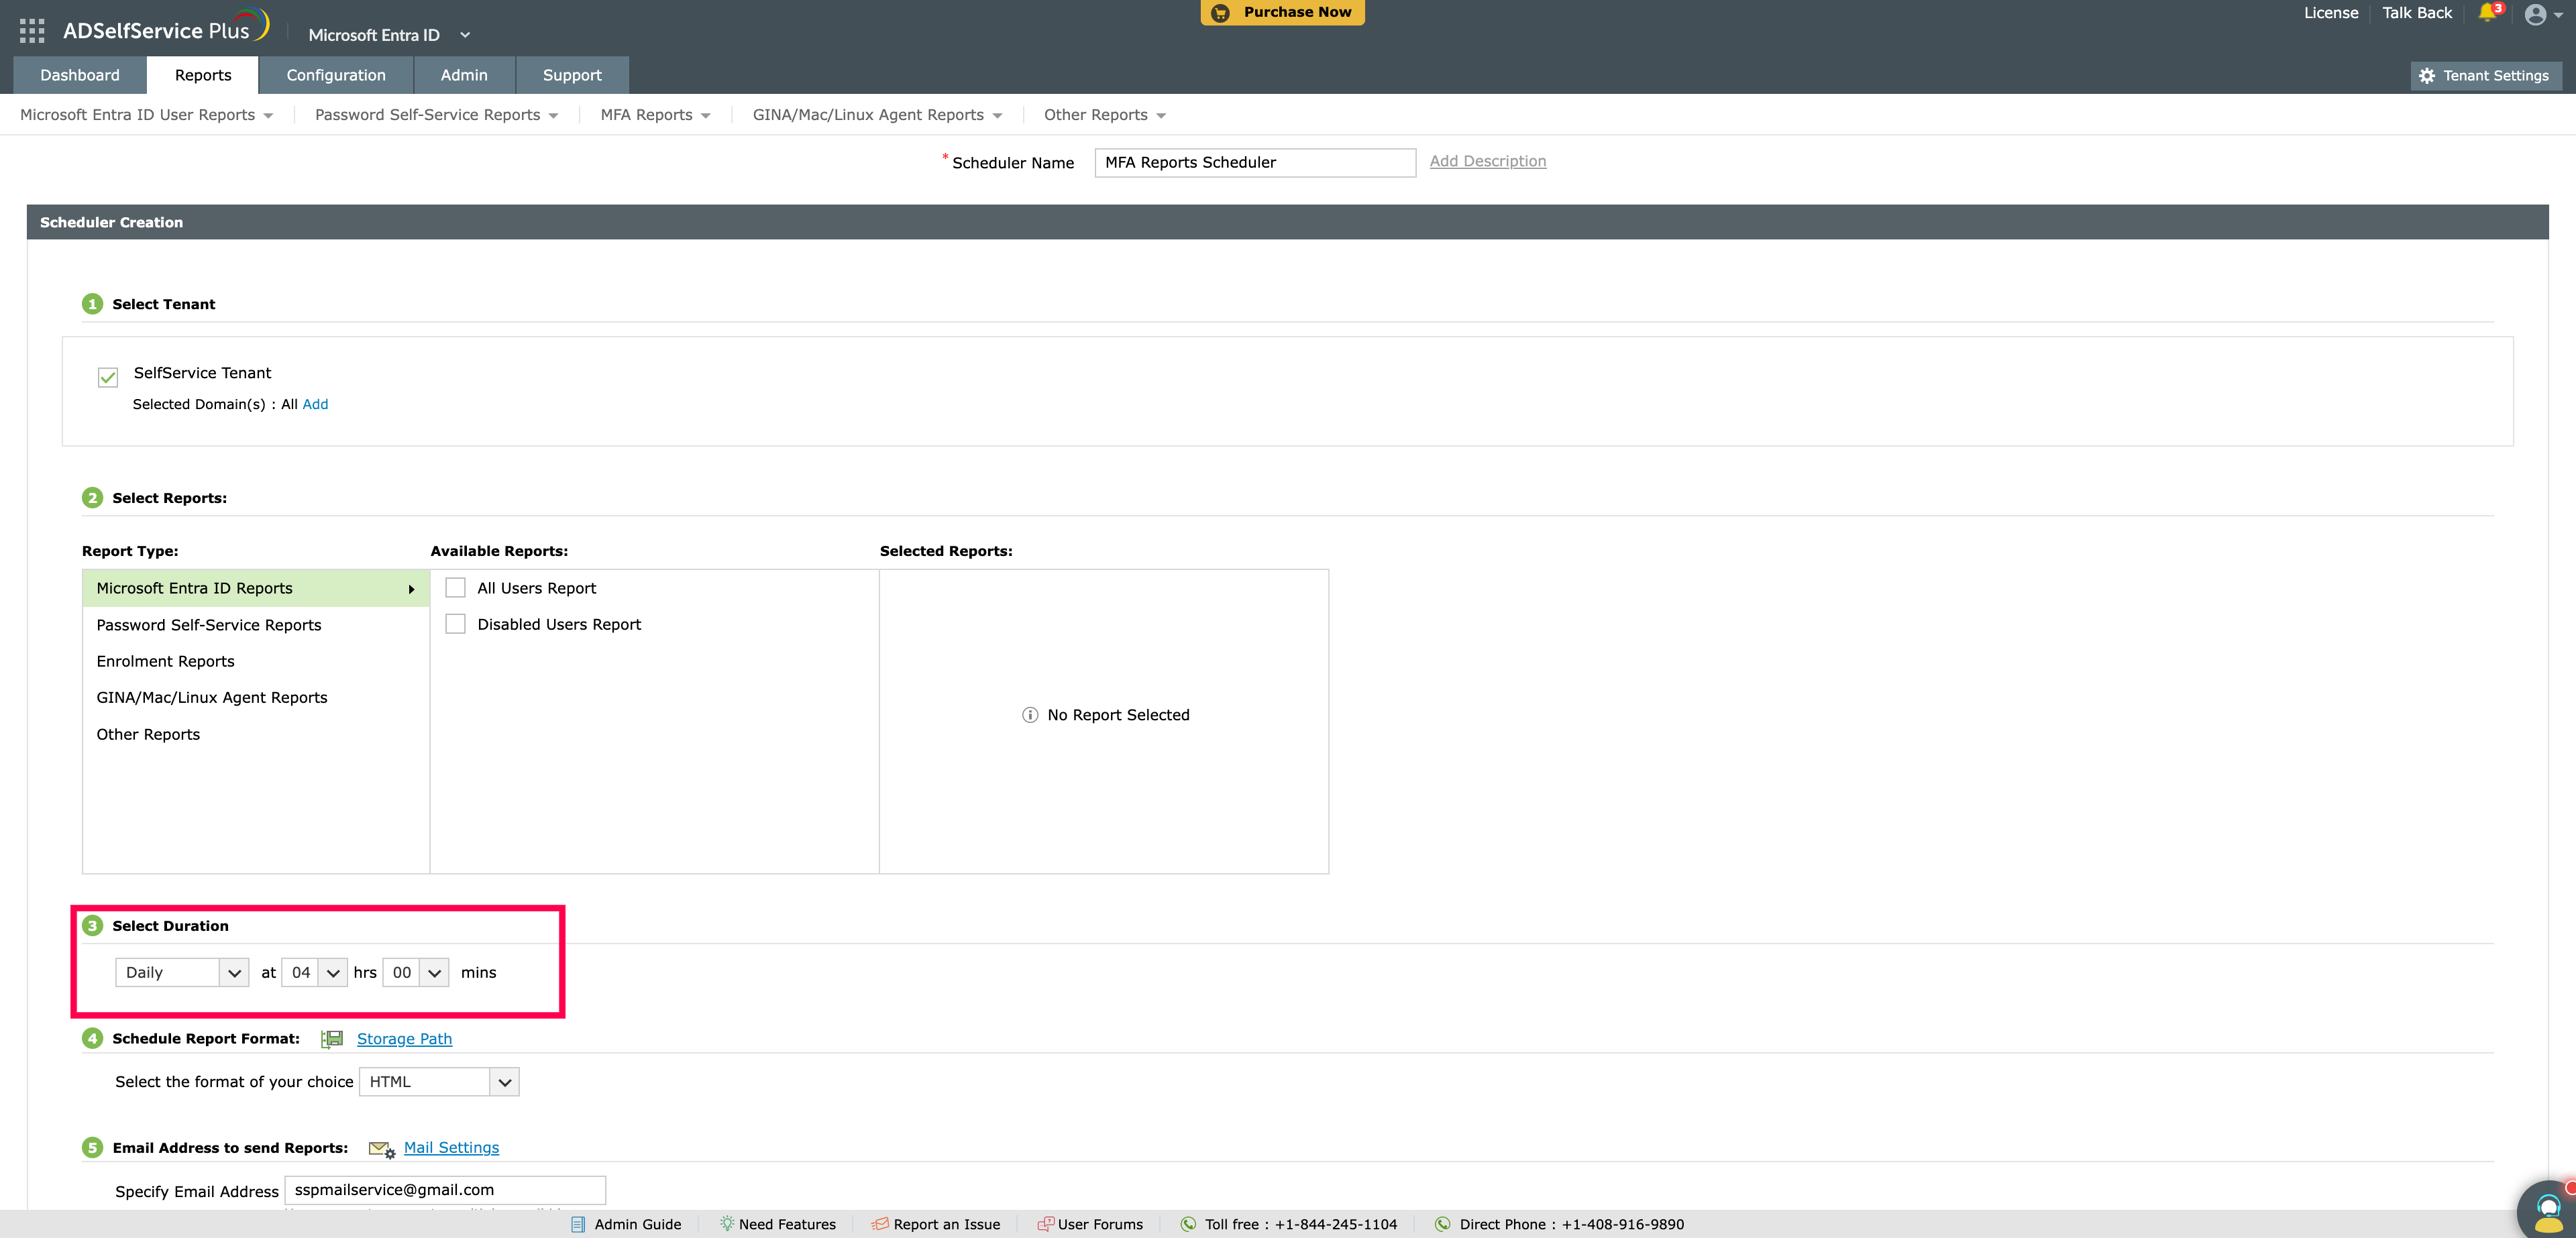
Task: Toggle the SelfService Tenant checkbox
Action: tap(108, 377)
